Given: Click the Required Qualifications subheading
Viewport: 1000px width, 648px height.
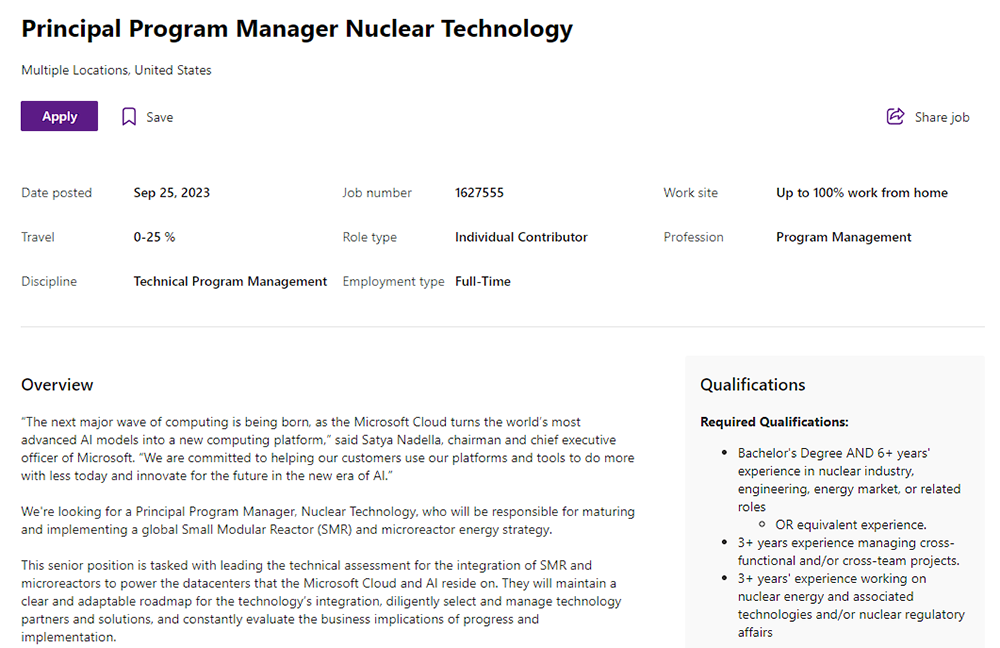Looking at the screenshot, I should [774, 422].
